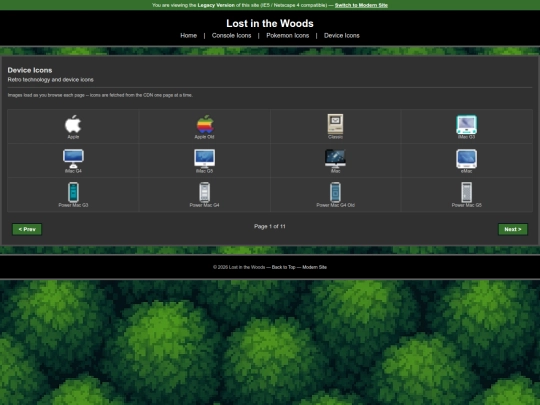Choose the teal iMac G3 icon
The image size is (540, 405).
(x=467, y=124)
